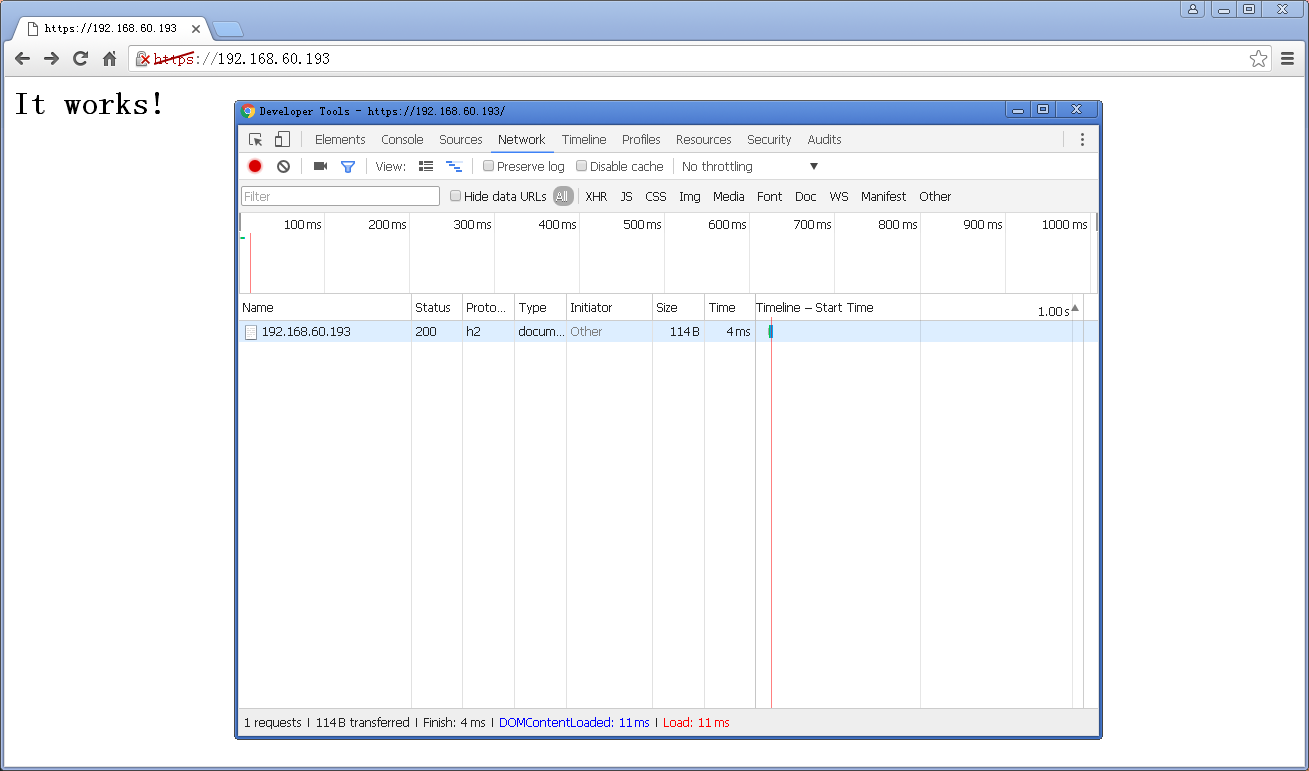Open the Resources tab
The height and width of the screenshot is (771, 1309).
point(704,140)
